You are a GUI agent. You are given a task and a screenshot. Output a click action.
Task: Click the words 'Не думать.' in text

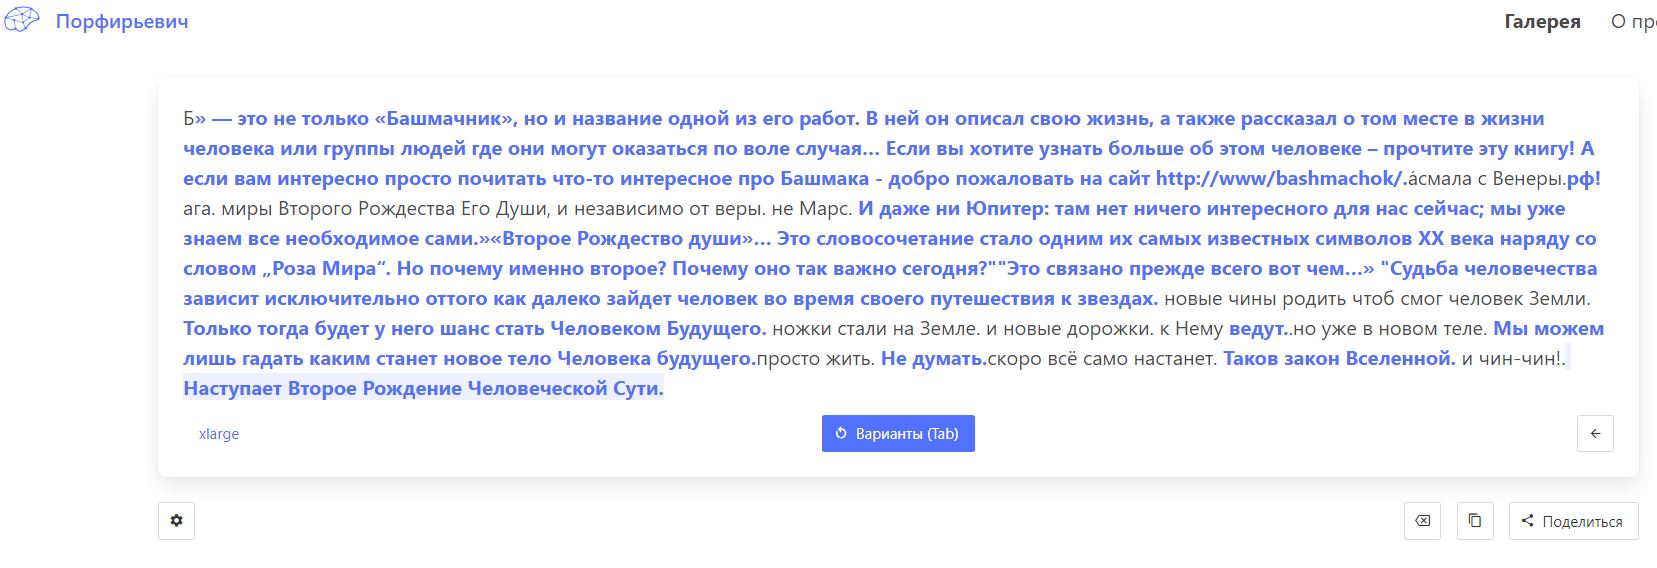point(933,359)
